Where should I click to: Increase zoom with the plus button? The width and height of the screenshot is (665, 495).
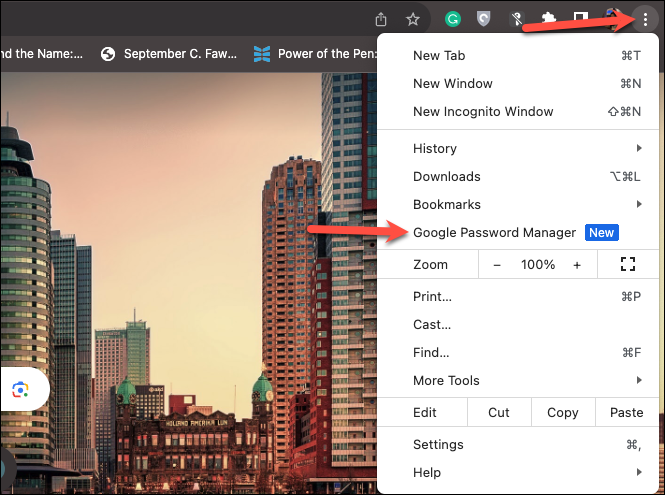[577, 265]
